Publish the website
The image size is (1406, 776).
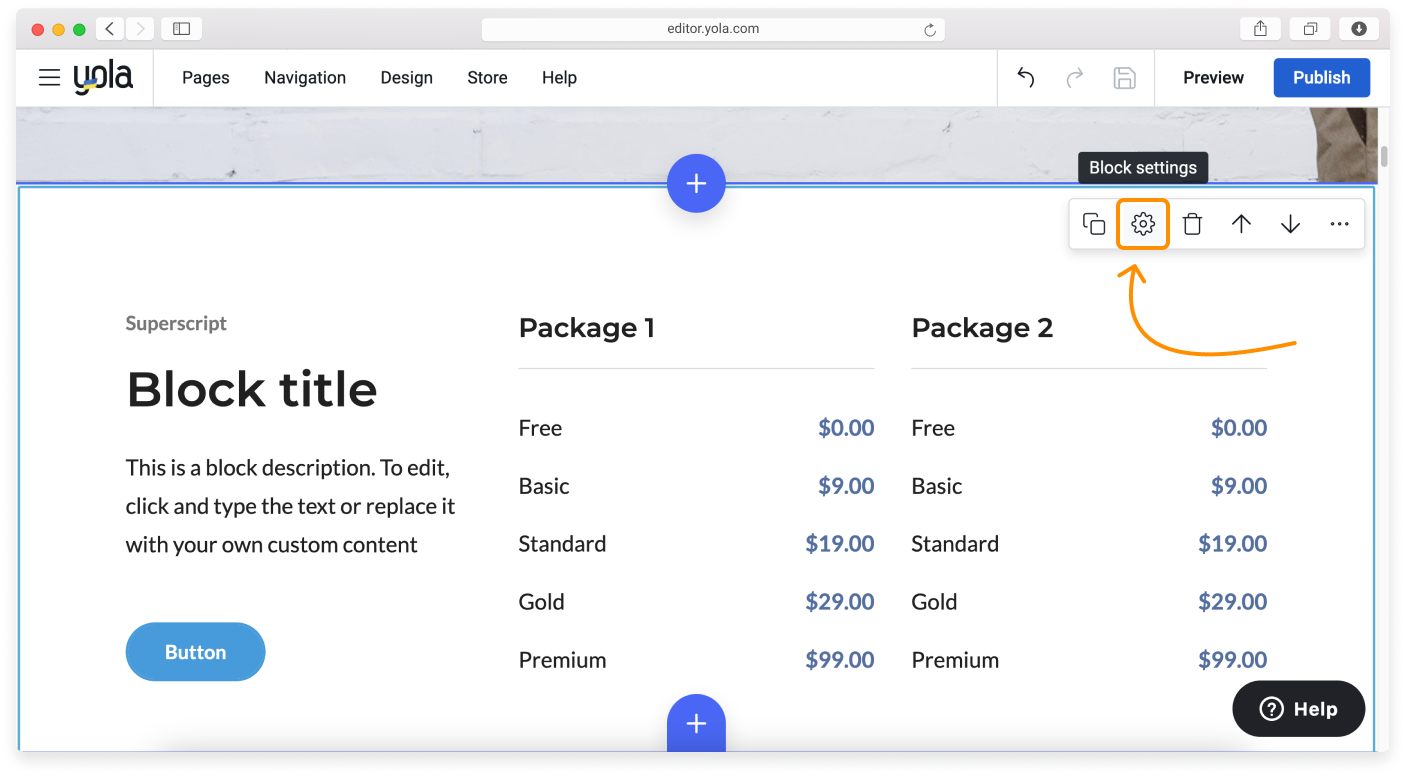1321,77
